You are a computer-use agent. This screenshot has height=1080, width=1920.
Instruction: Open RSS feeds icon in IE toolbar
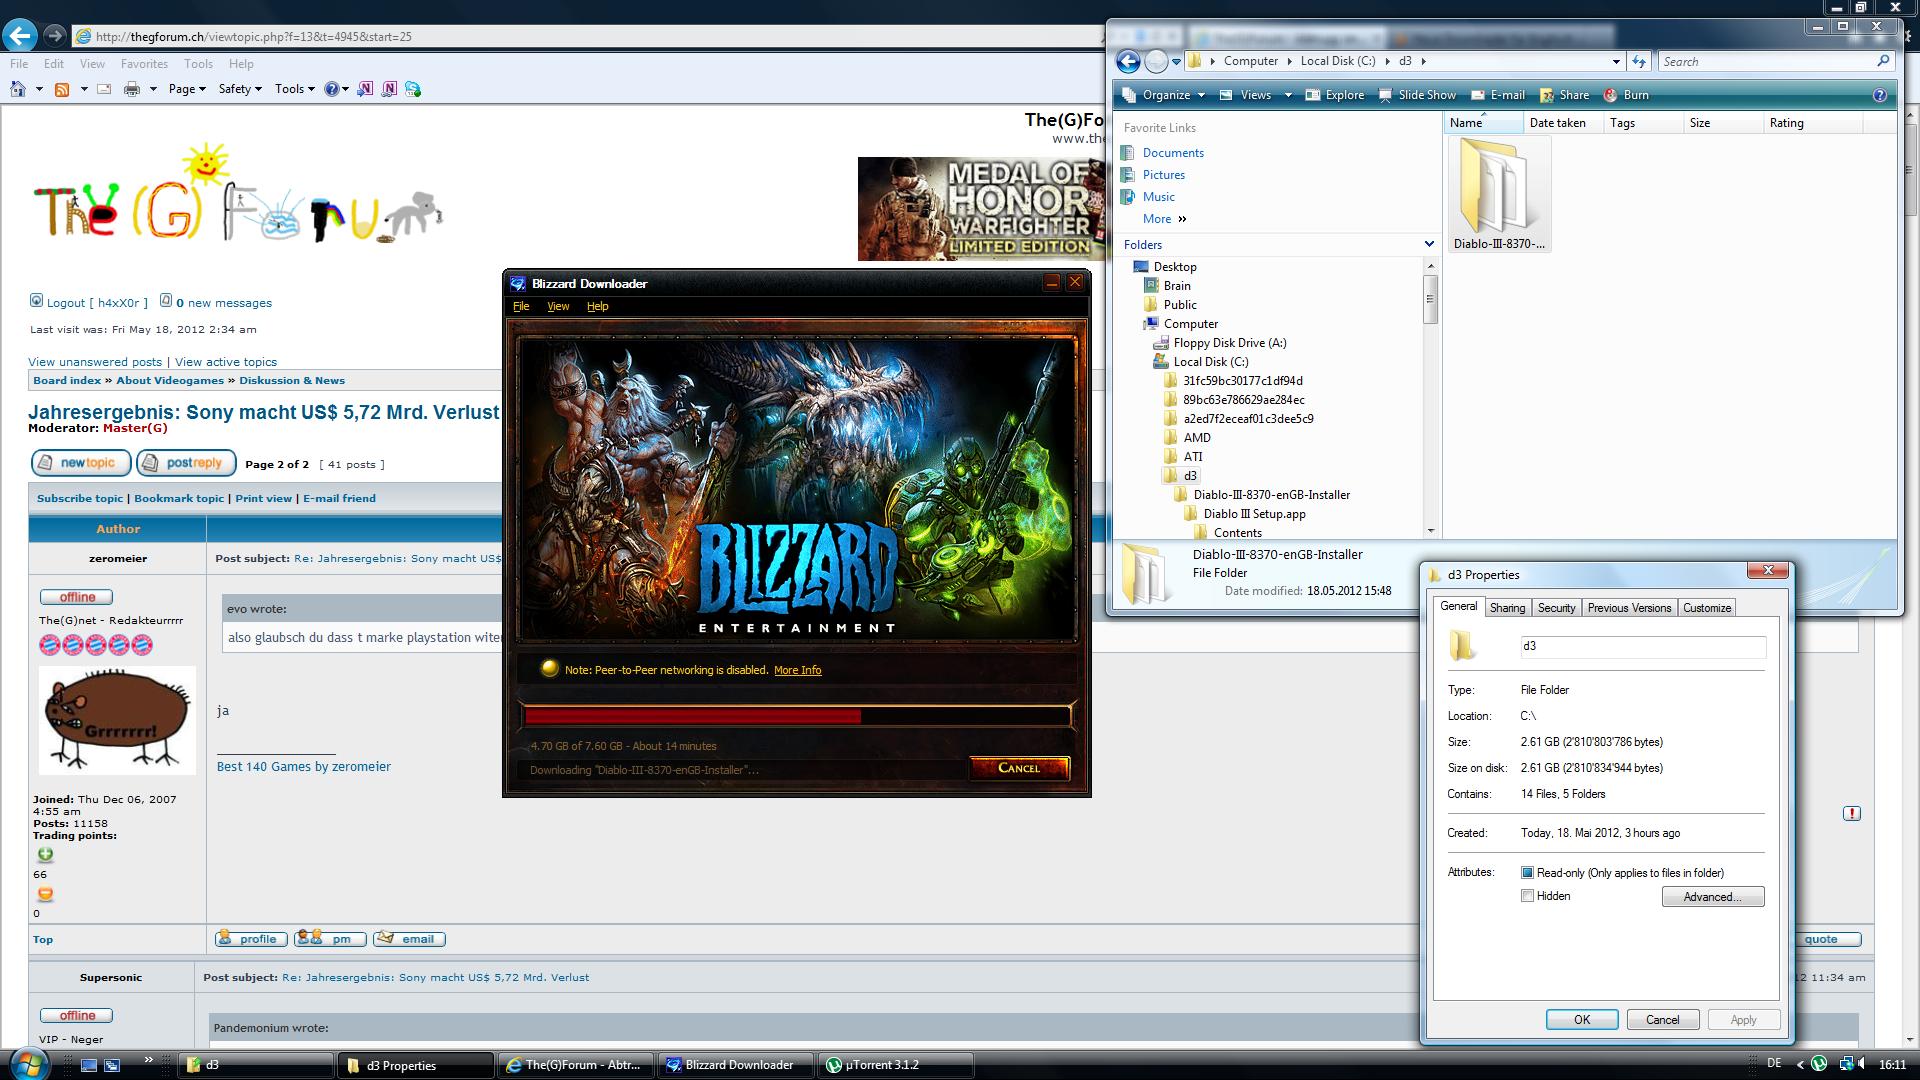pyautogui.click(x=62, y=89)
